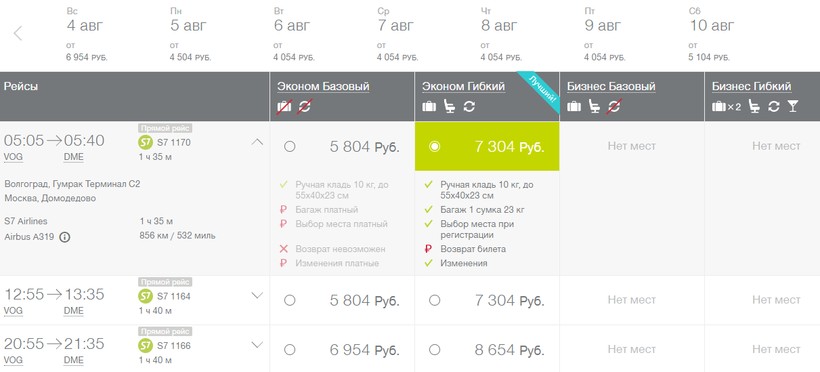Viewport: 820px width, 372px height.
Task: Switch to the 6 авг date tab
Action: coord(295,34)
